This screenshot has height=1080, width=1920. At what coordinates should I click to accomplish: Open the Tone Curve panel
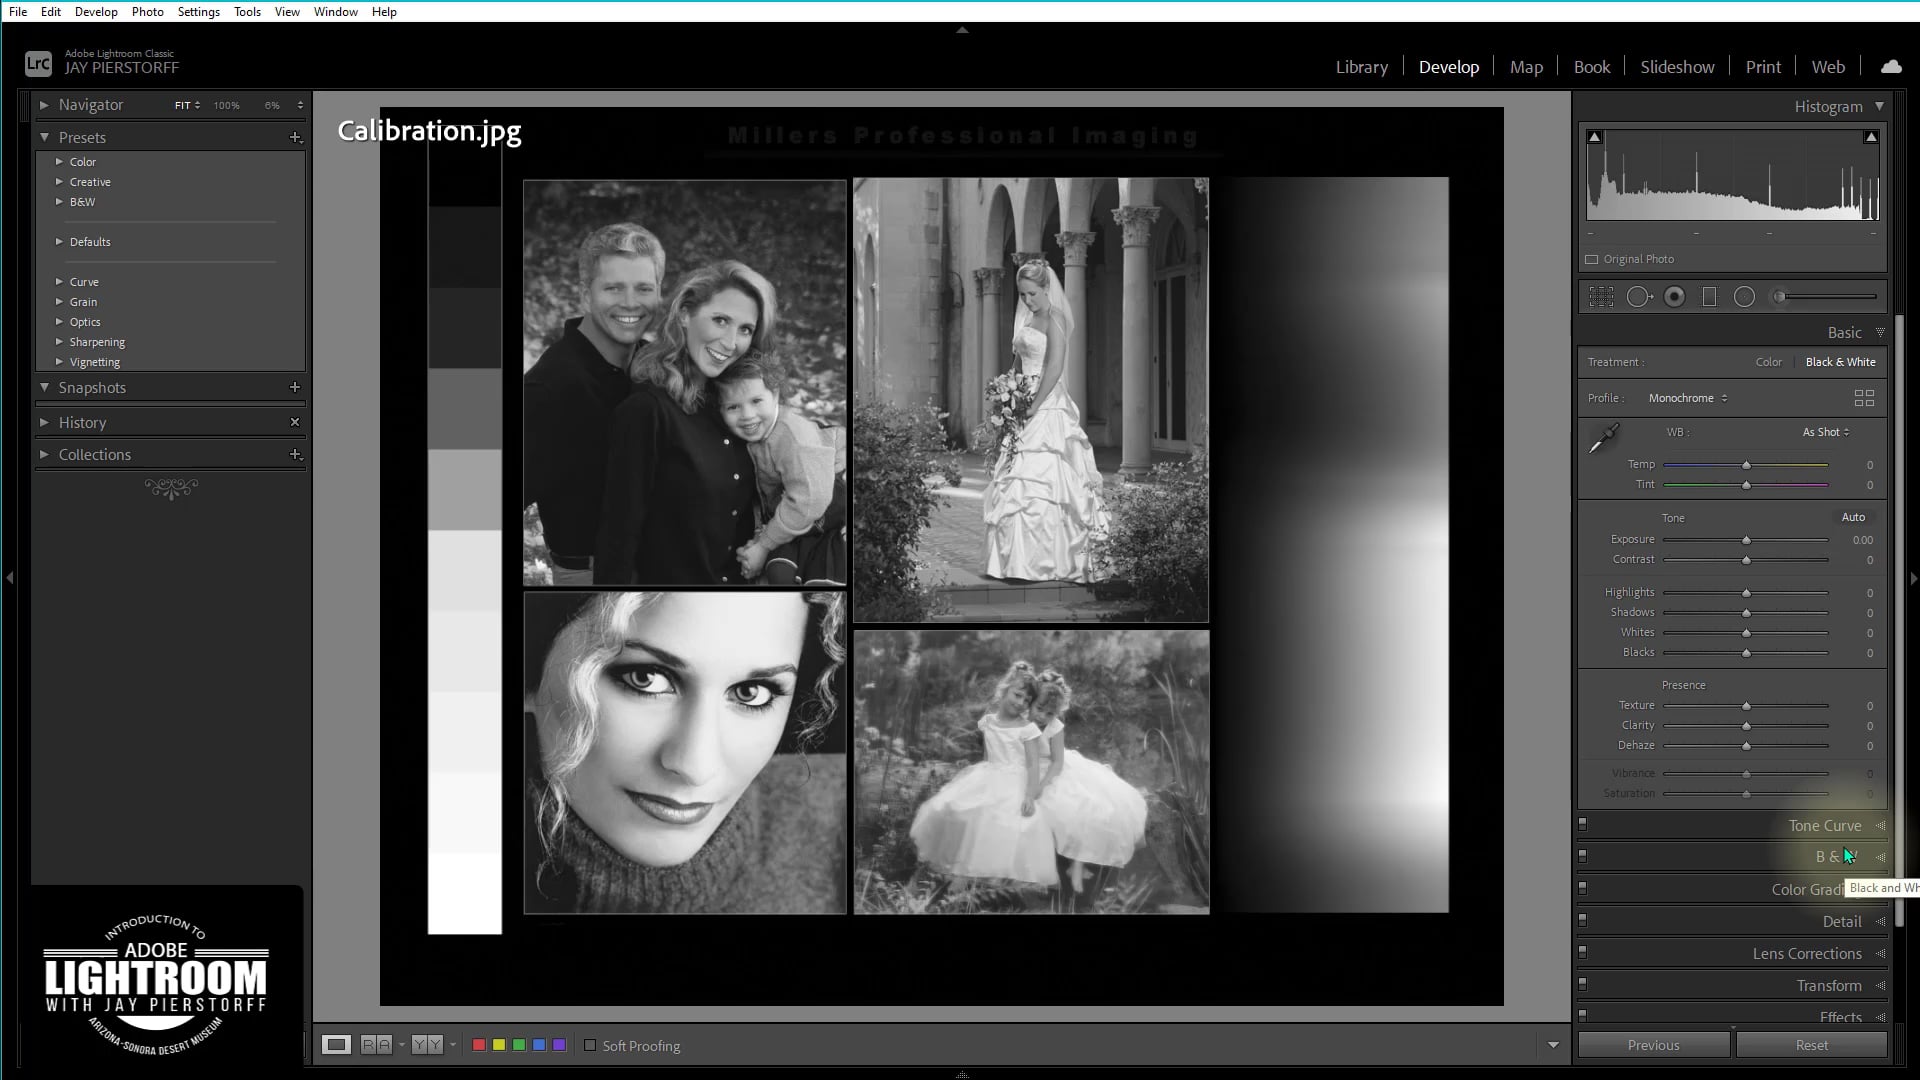tap(1824, 825)
